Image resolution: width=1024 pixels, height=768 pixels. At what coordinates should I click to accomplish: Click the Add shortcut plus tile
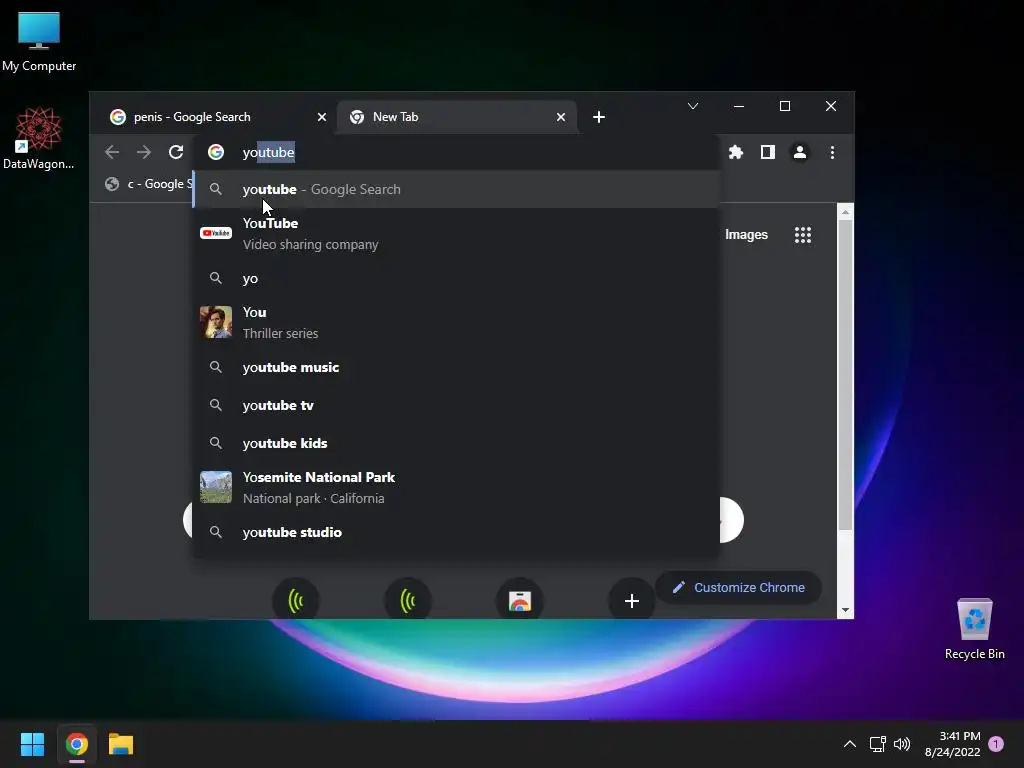coord(632,600)
